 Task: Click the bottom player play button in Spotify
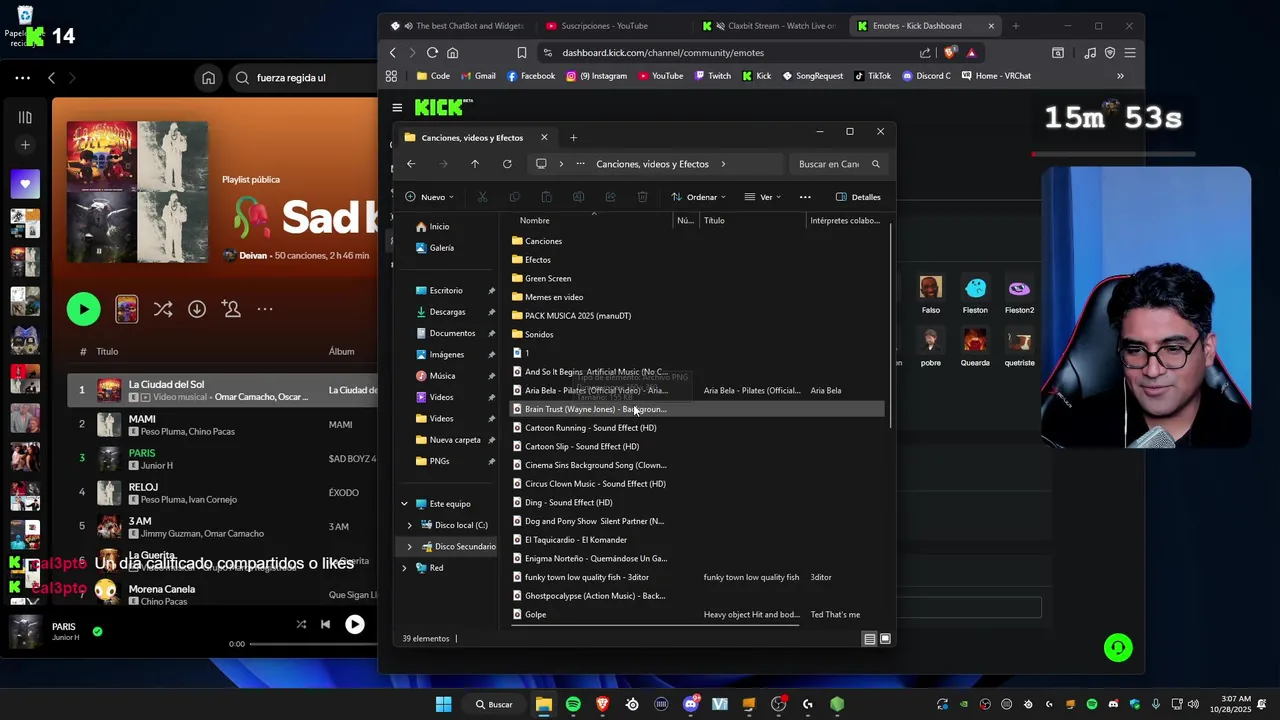click(x=354, y=624)
